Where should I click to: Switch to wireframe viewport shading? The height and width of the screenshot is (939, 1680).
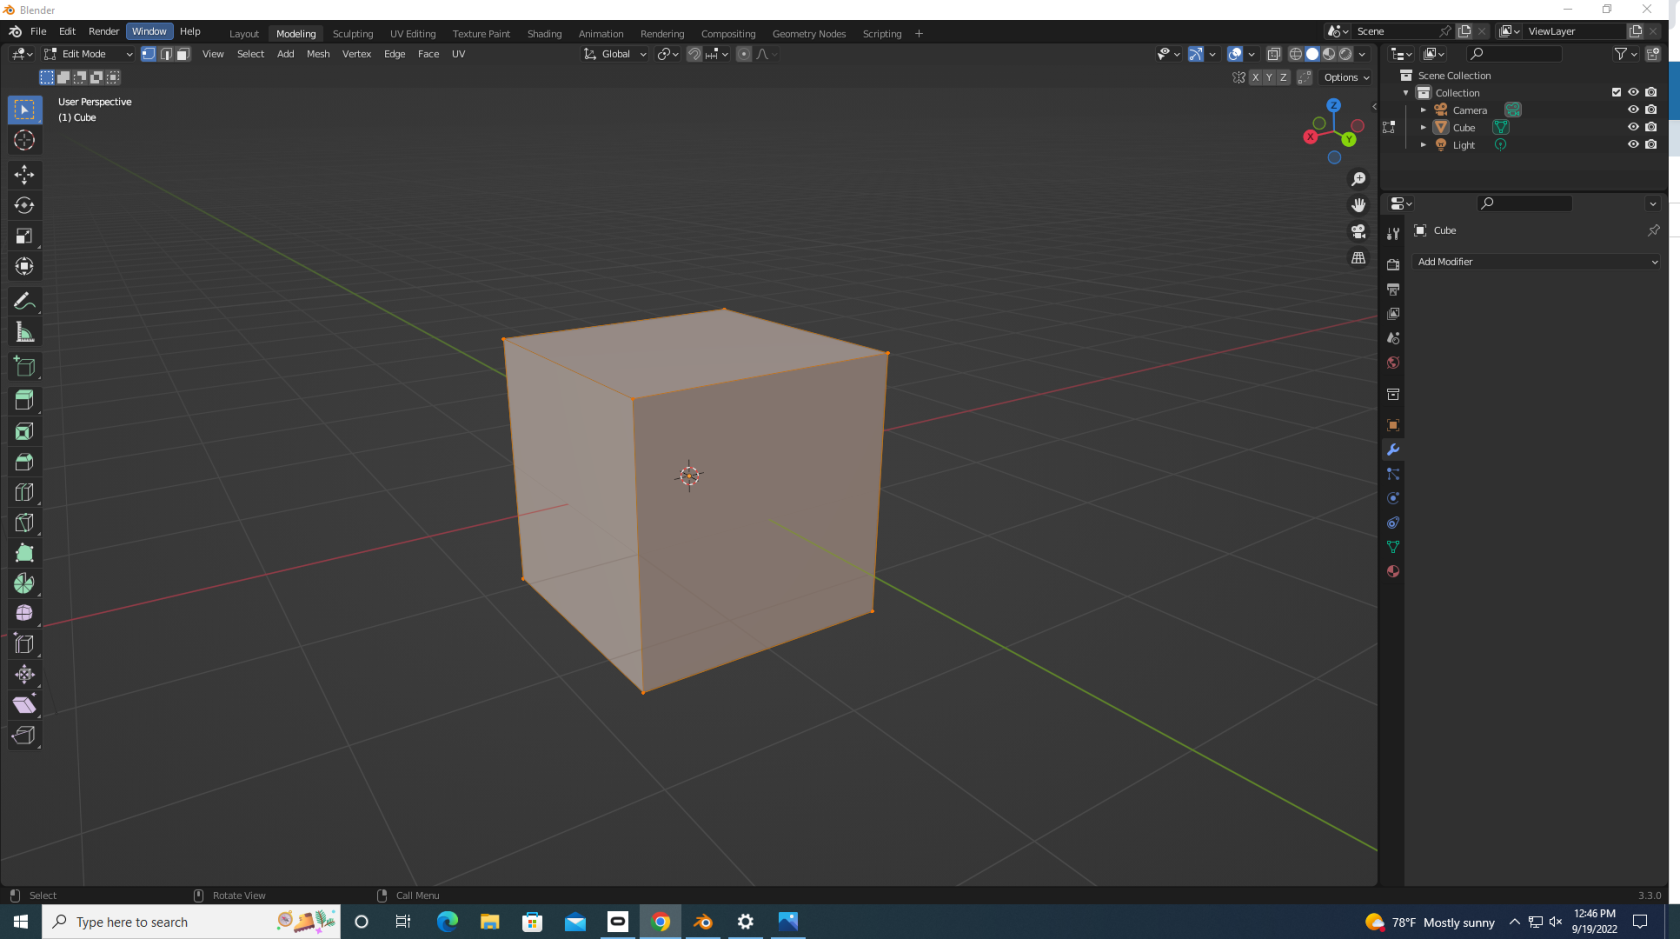pos(1295,54)
